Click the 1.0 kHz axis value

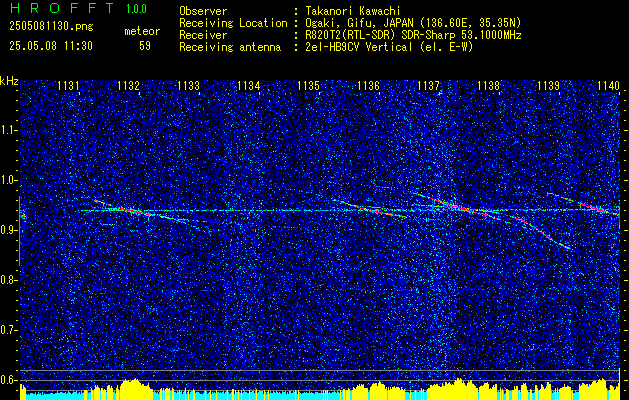8,180
